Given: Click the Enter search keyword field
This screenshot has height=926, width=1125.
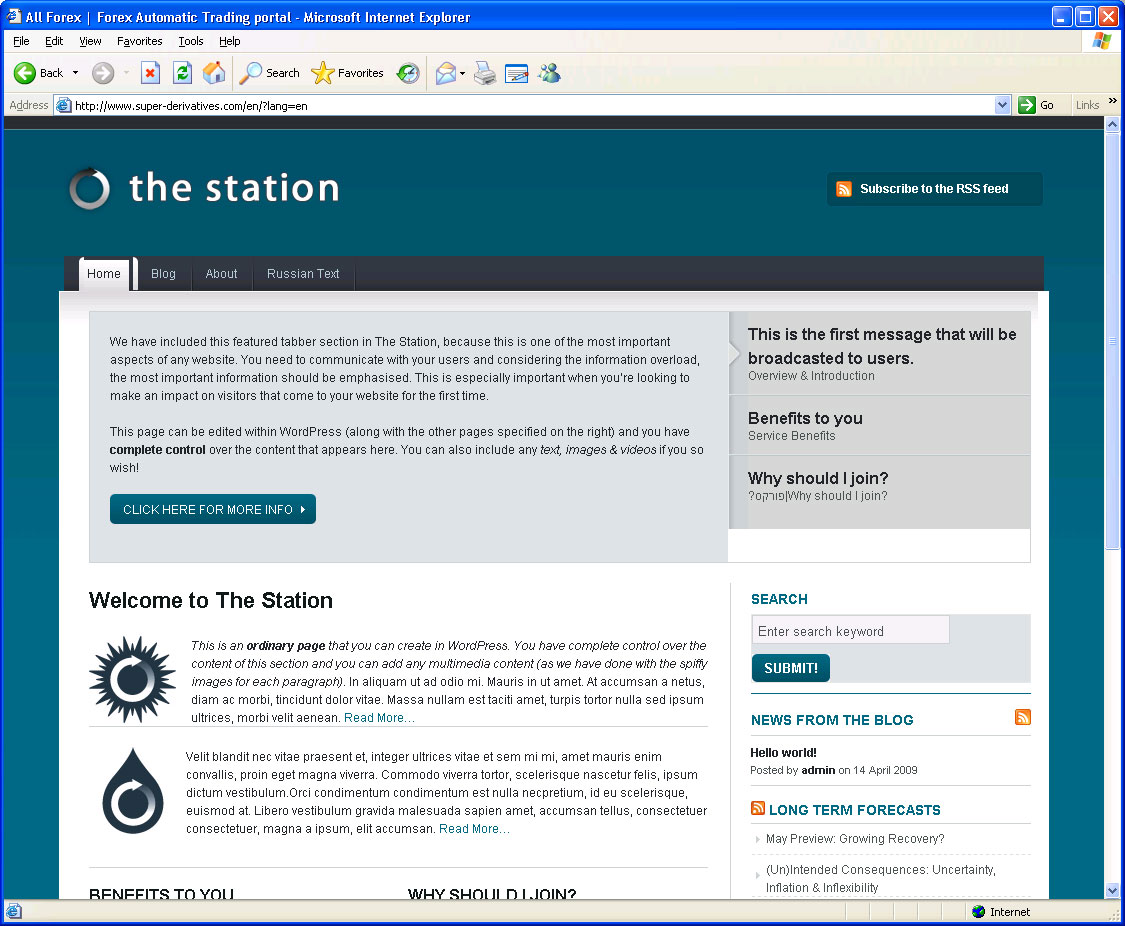Looking at the screenshot, I should point(850,631).
